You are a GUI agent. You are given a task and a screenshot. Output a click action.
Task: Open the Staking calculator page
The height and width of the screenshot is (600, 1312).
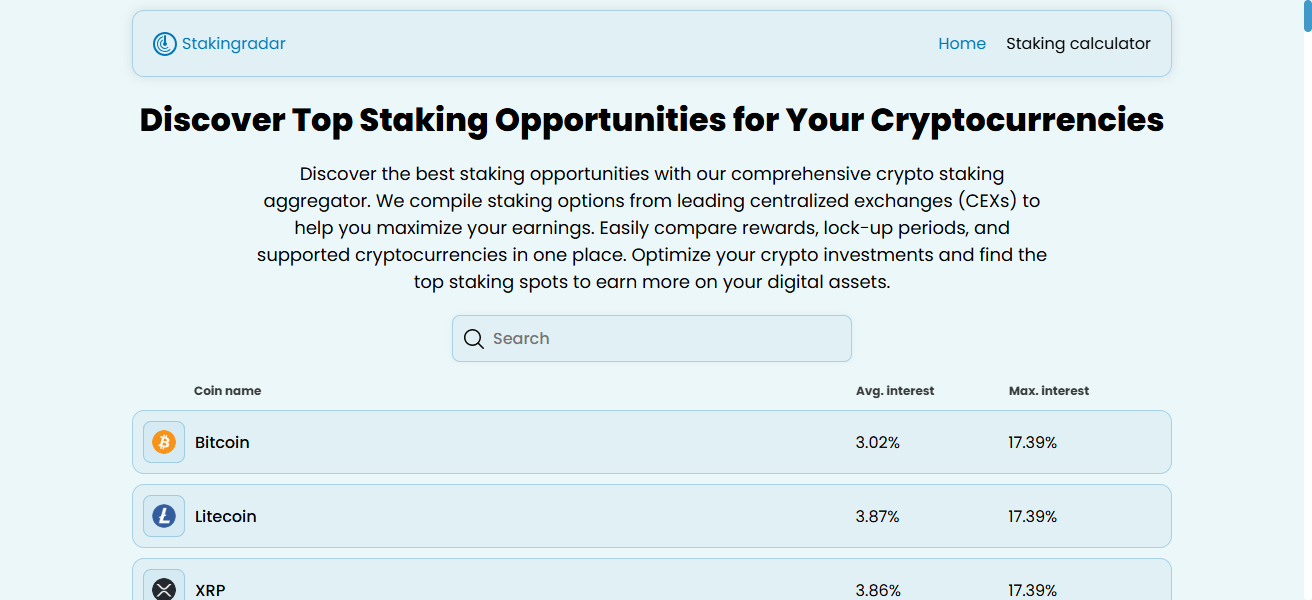(x=1078, y=44)
